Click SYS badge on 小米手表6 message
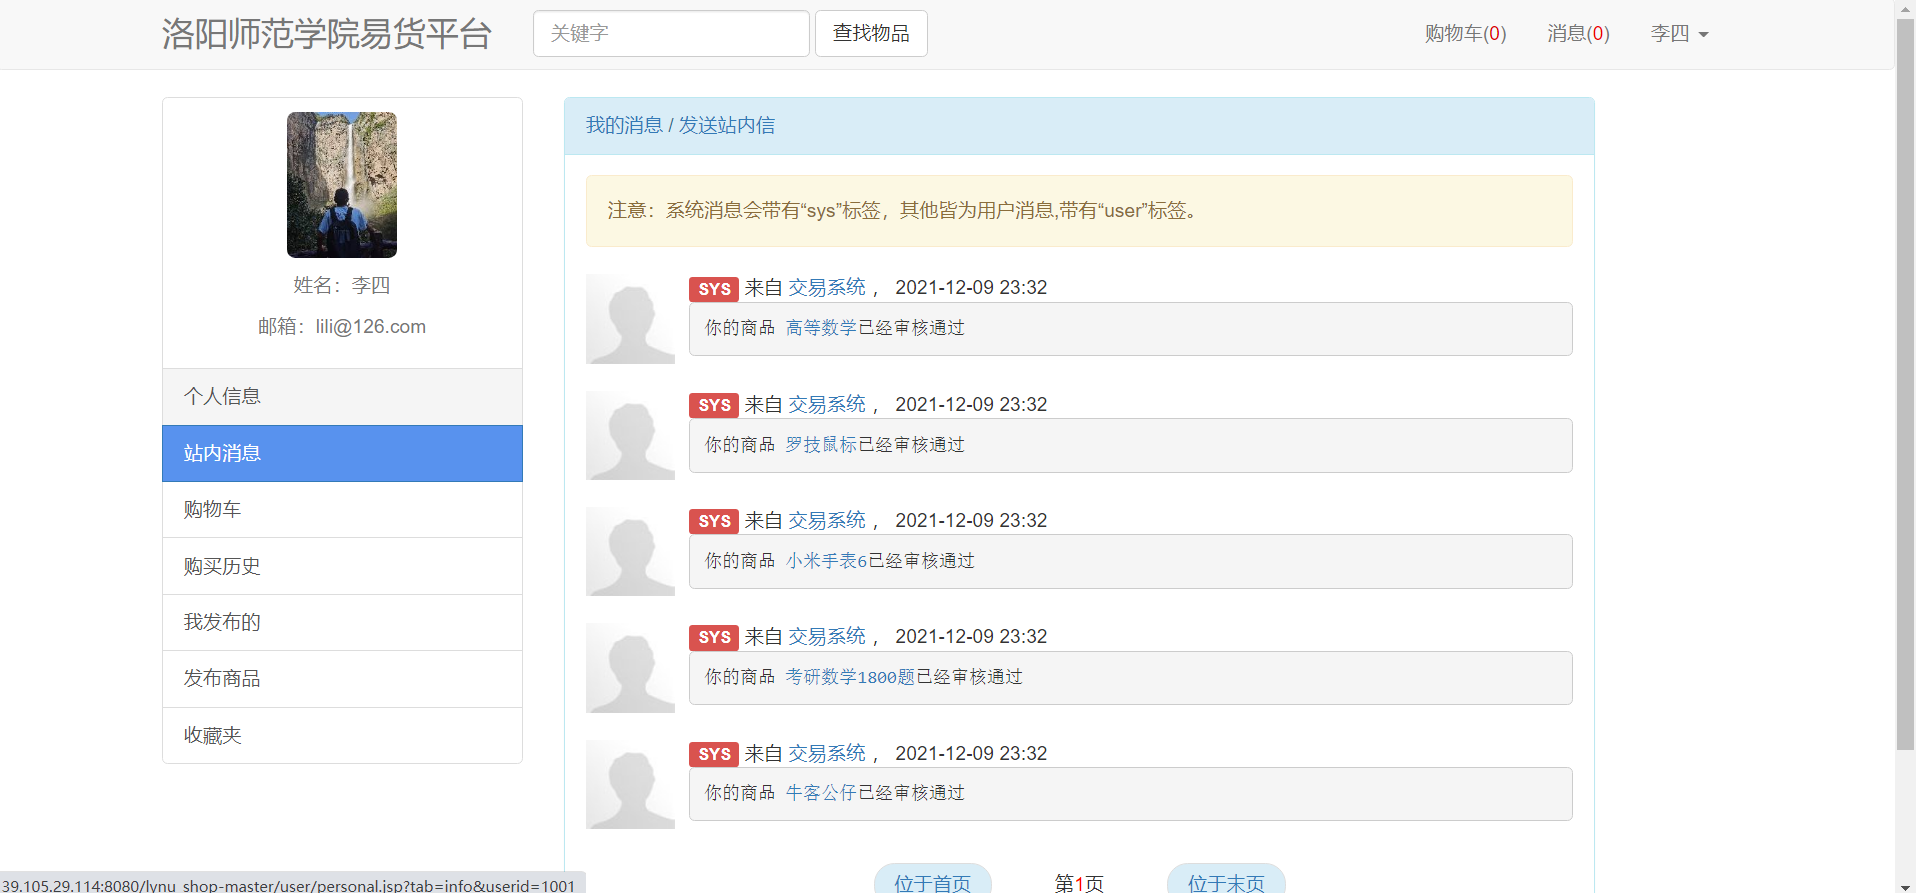Viewport: 1916px width, 893px height. [x=714, y=521]
